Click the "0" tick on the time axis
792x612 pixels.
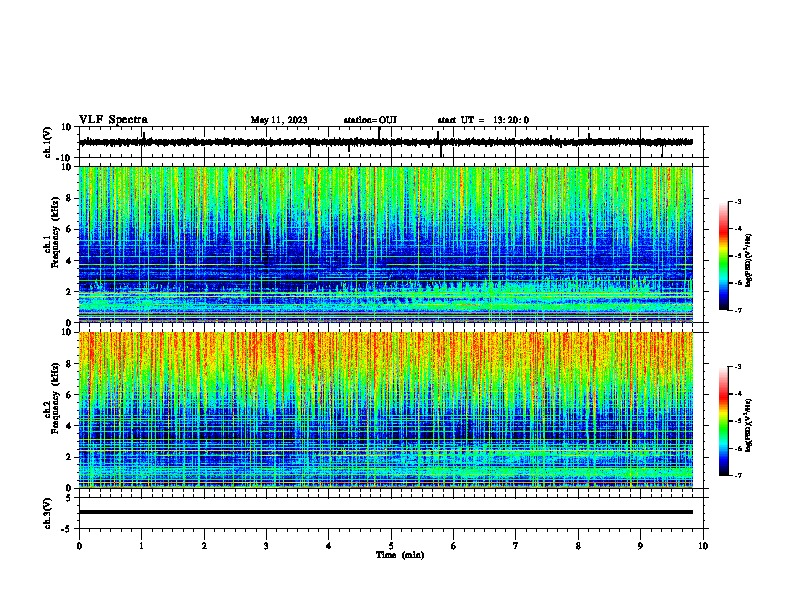pyautogui.click(x=79, y=546)
